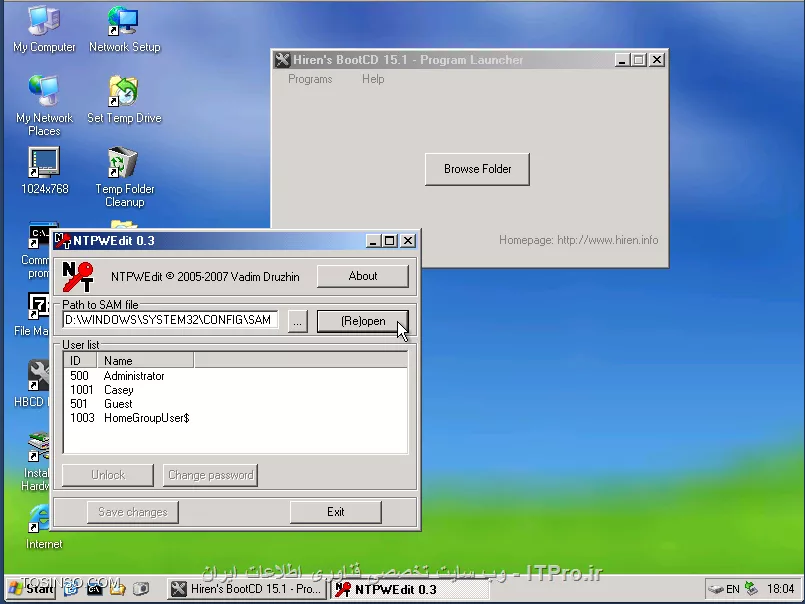The height and width of the screenshot is (604, 805).
Task: Click the Path to SAM file input field
Action: click(x=170, y=320)
